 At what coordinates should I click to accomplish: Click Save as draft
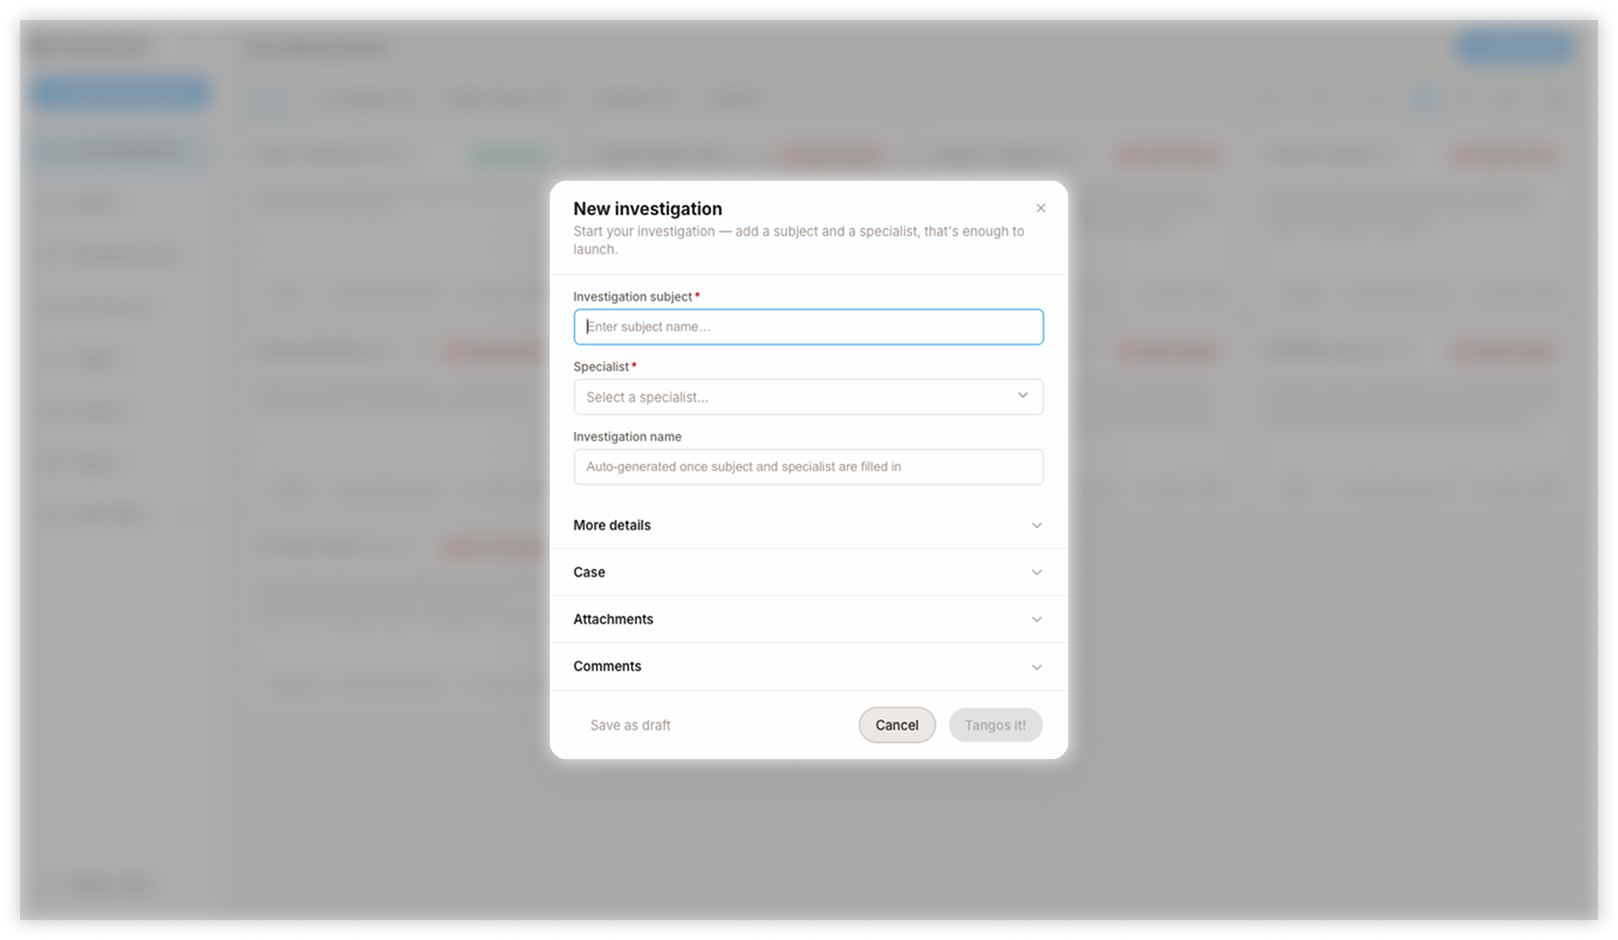pyautogui.click(x=630, y=725)
